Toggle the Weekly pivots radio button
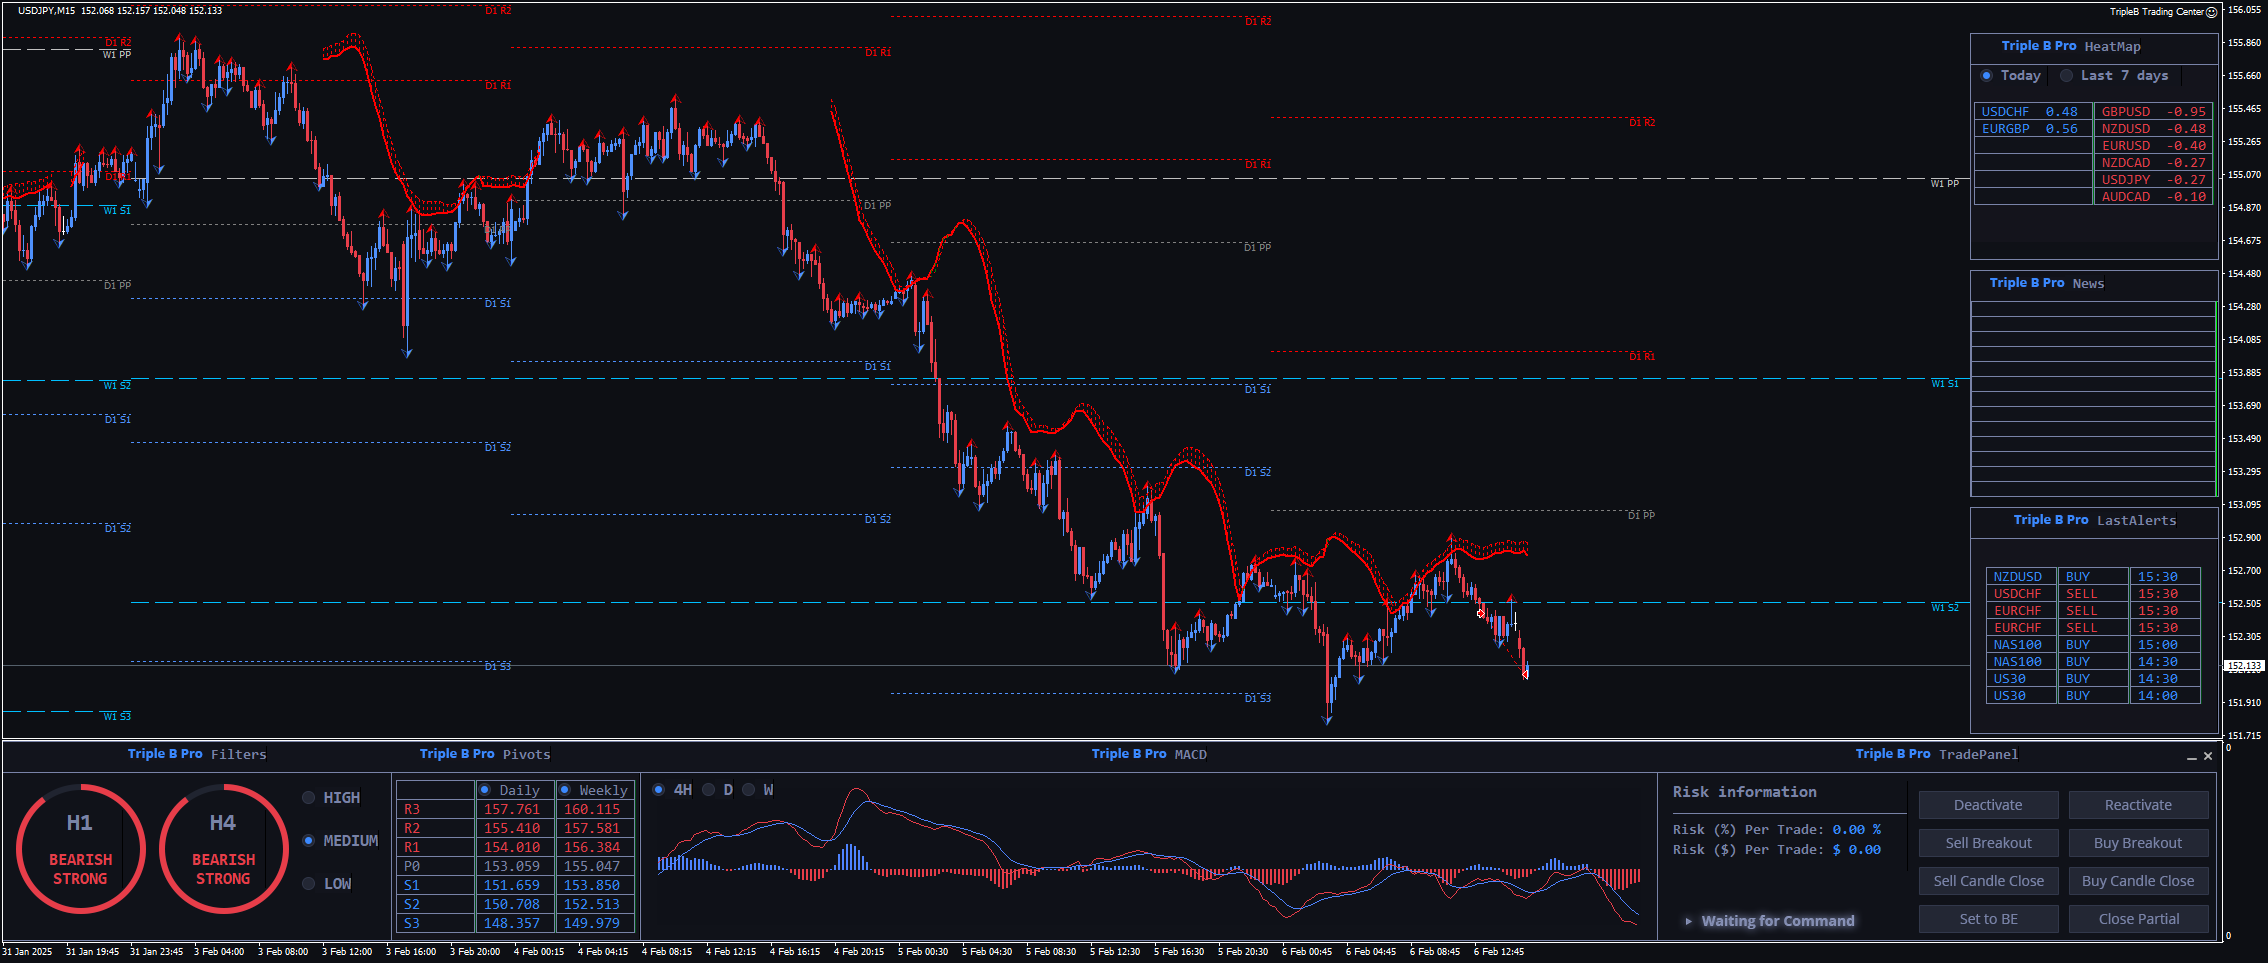 pyautogui.click(x=565, y=790)
